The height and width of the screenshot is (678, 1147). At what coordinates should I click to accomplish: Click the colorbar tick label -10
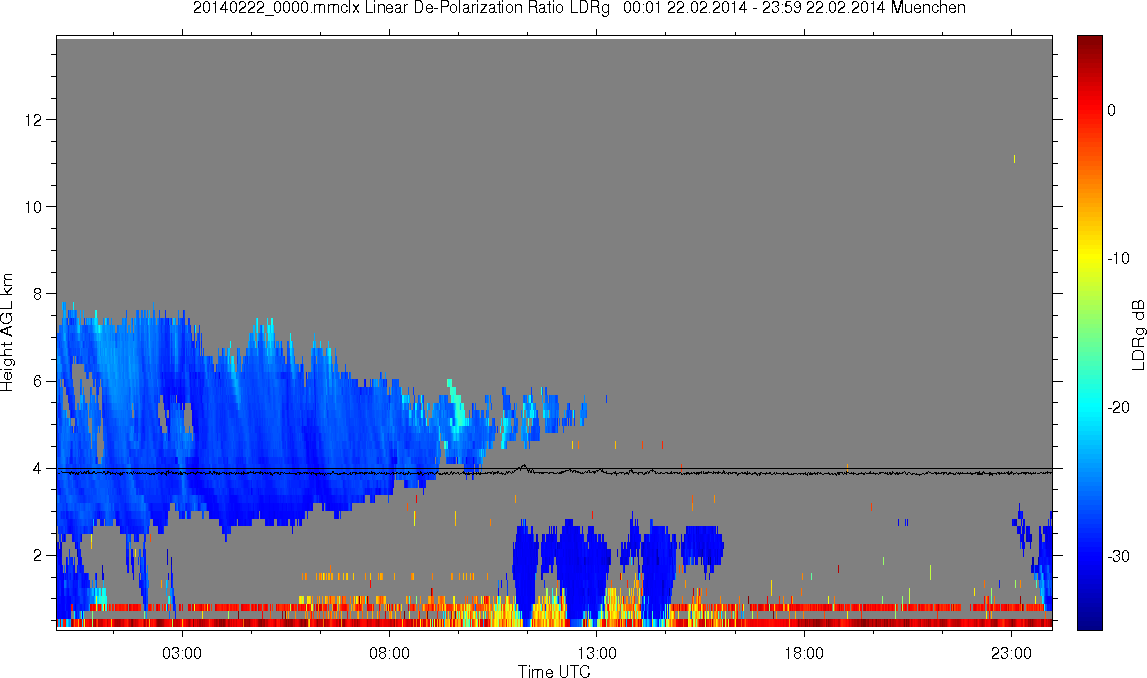tap(1118, 258)
